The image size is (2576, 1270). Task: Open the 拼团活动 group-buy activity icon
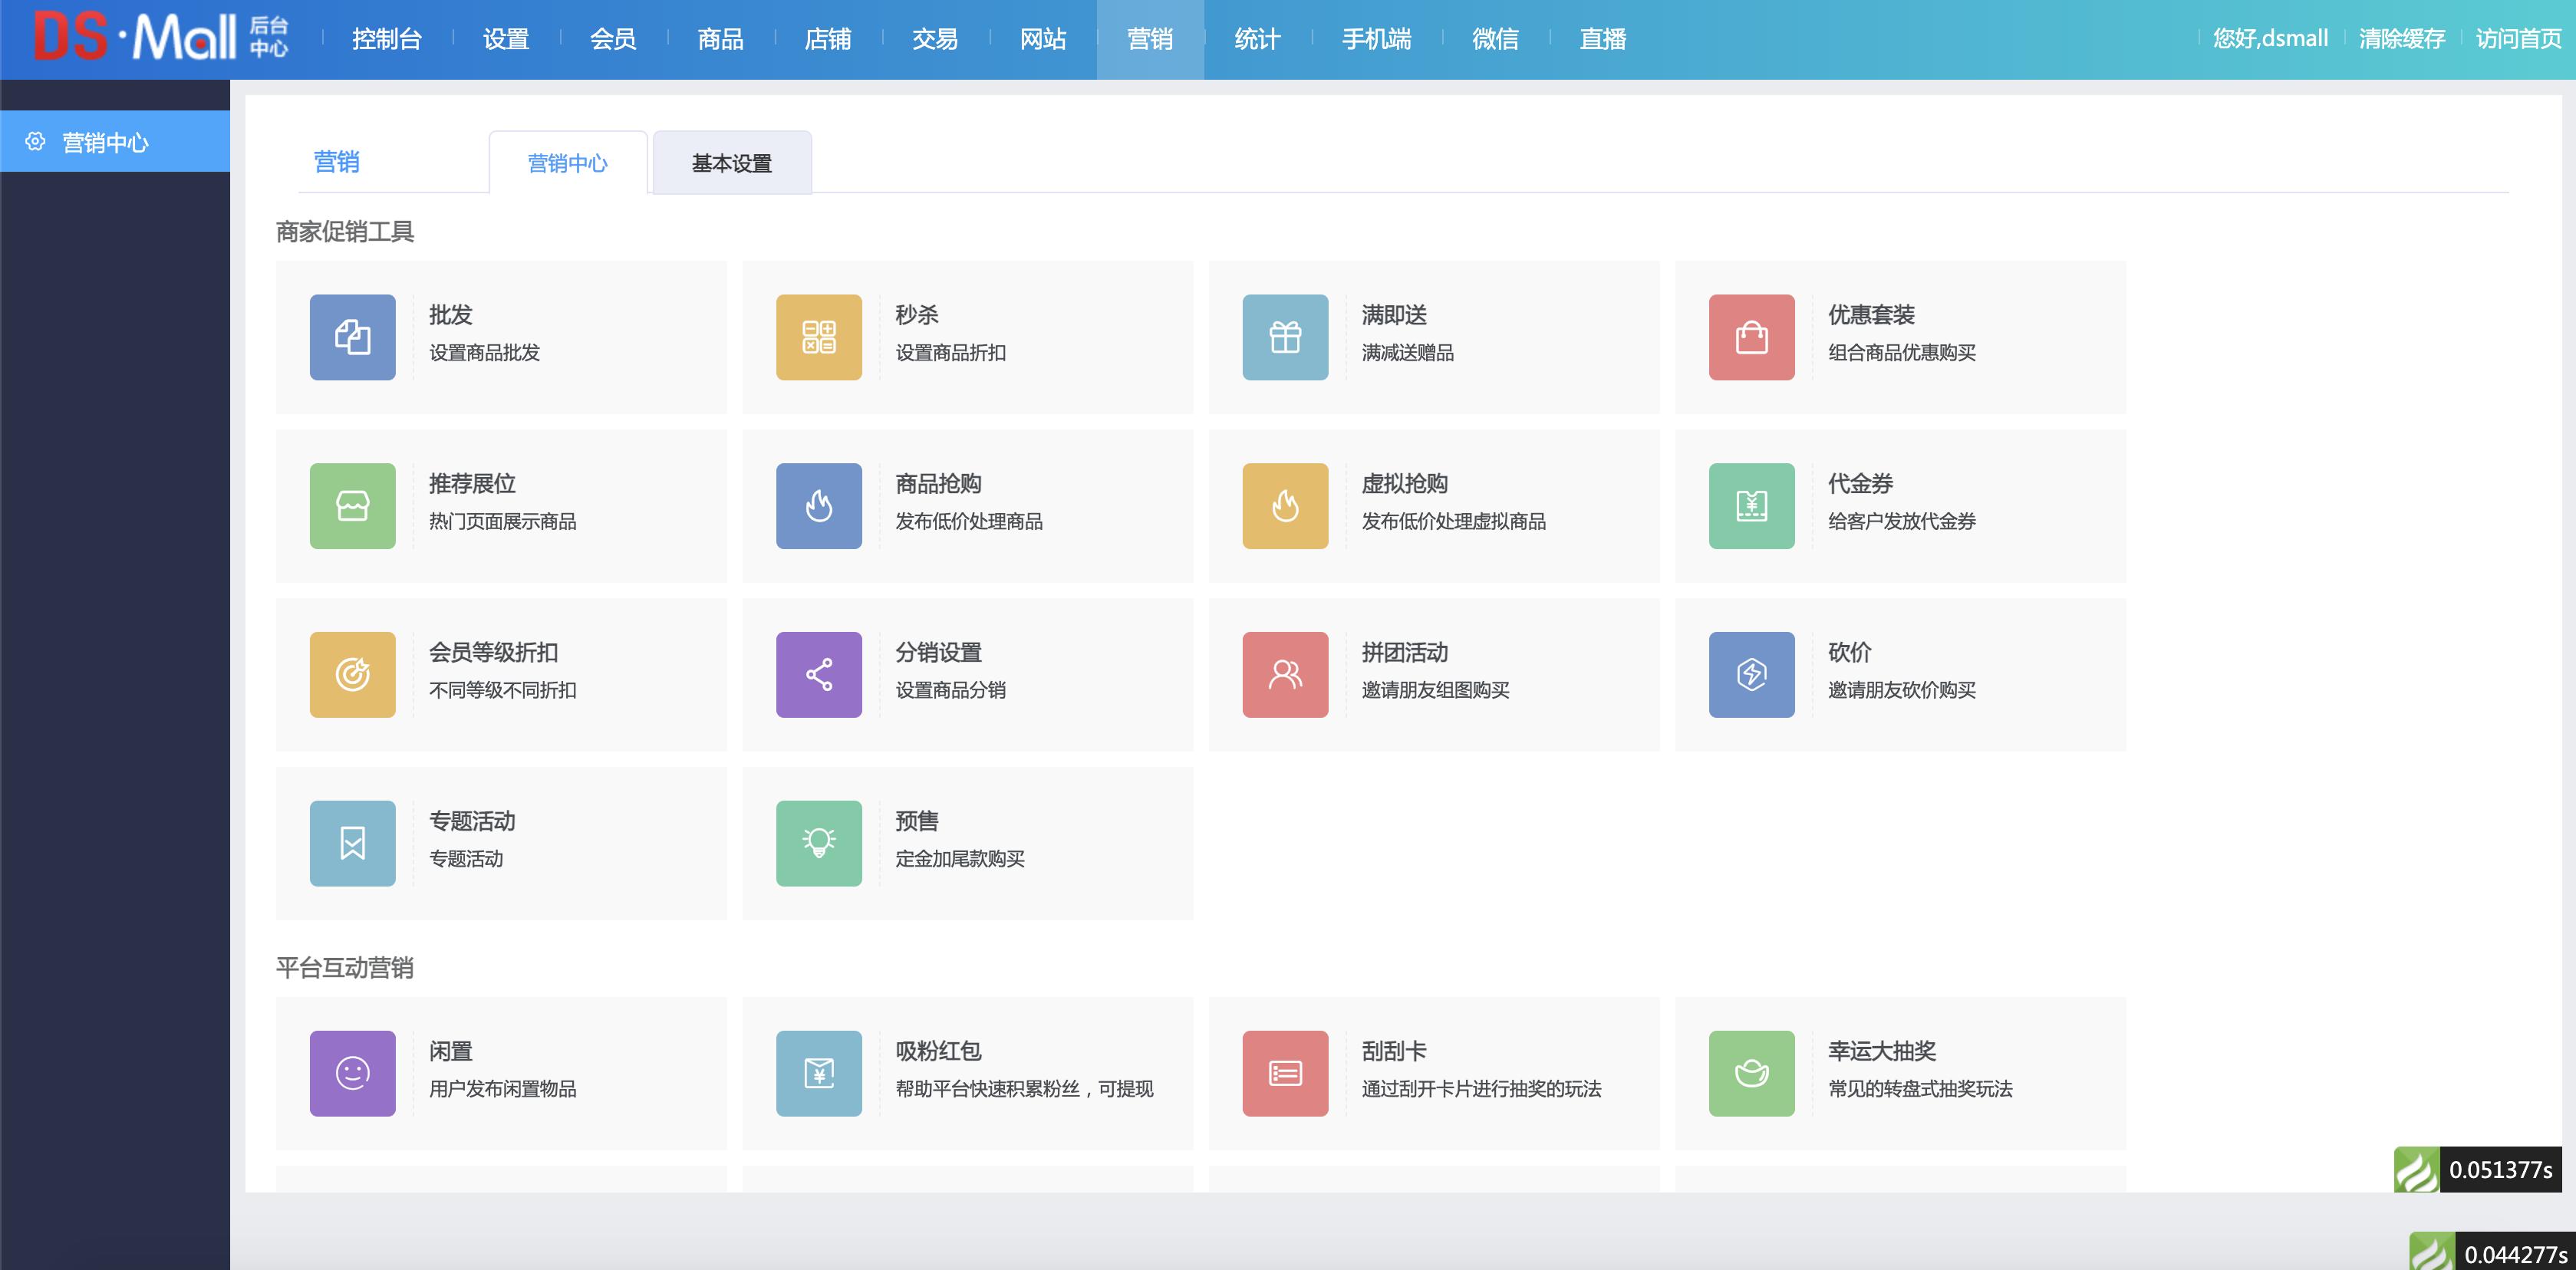coord(1284,674)
